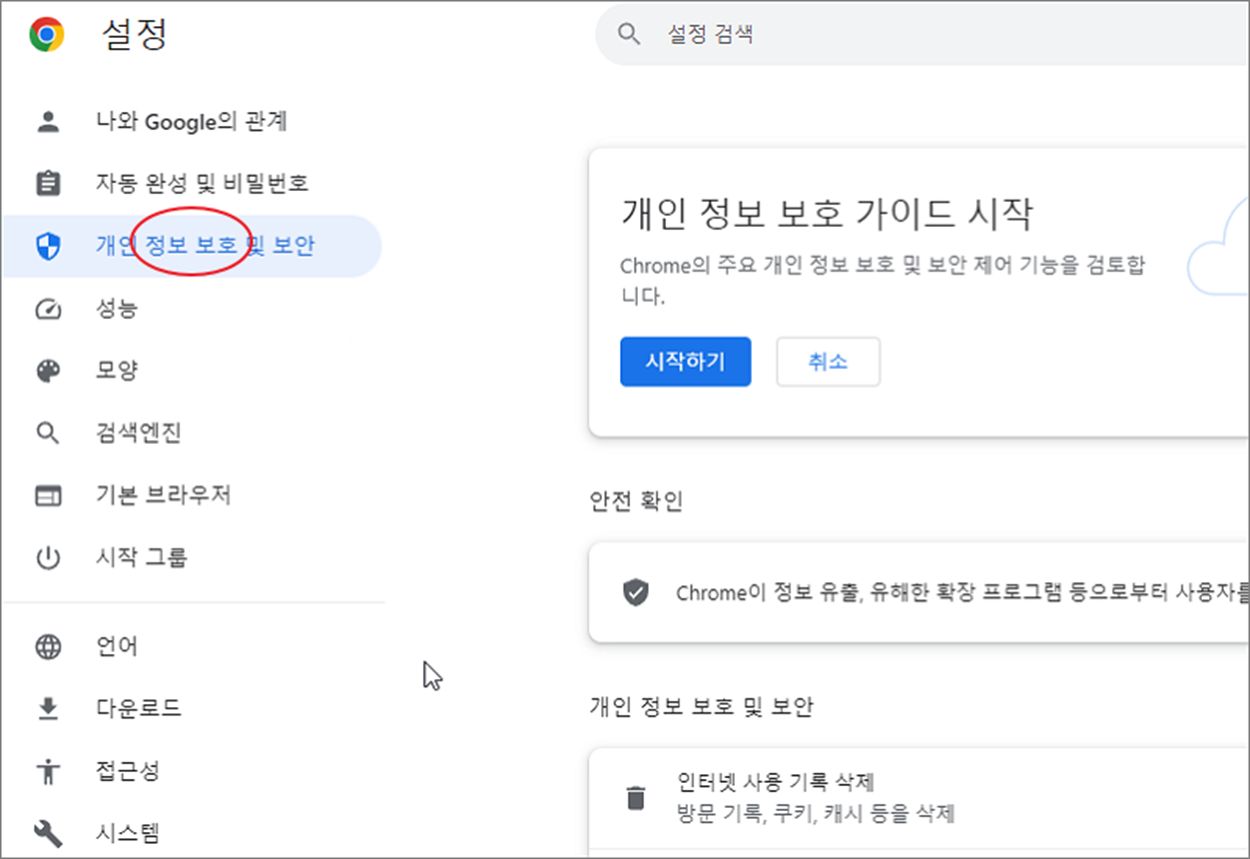The width and height of the screenshot is (1250, 859).
Task: Click the search icon in 설정 검색 bar
Action: [x=628, y=35]
